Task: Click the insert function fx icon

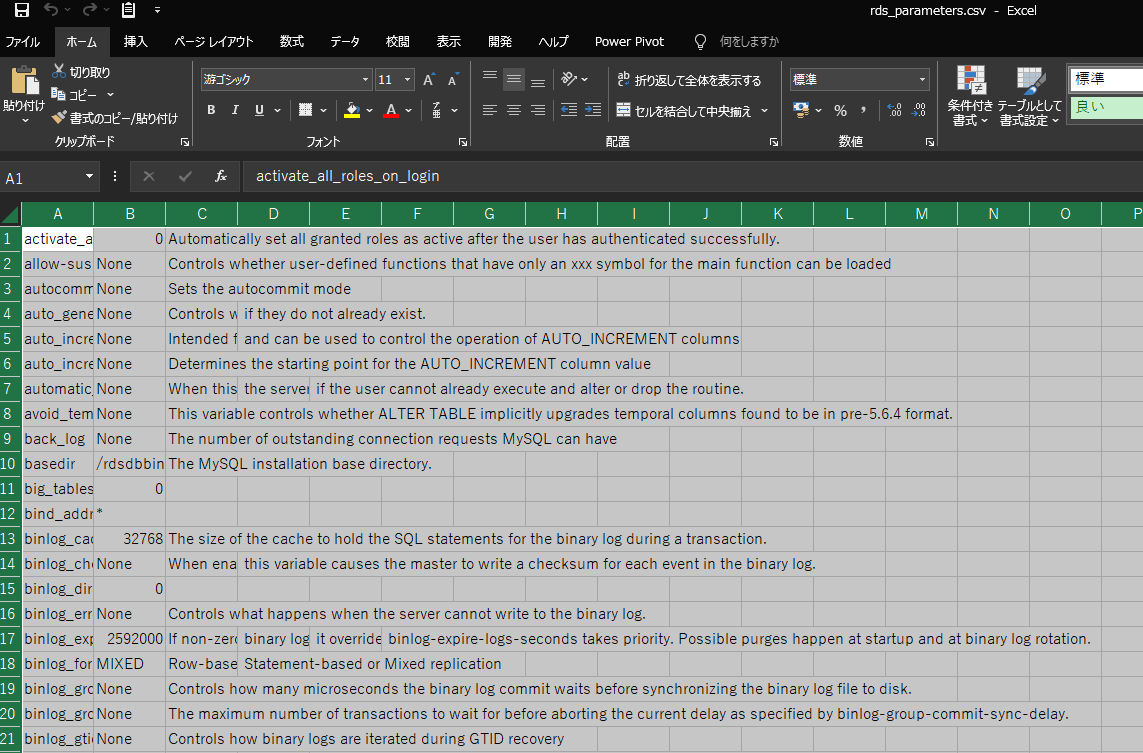Action: click(x=221, y=176)
